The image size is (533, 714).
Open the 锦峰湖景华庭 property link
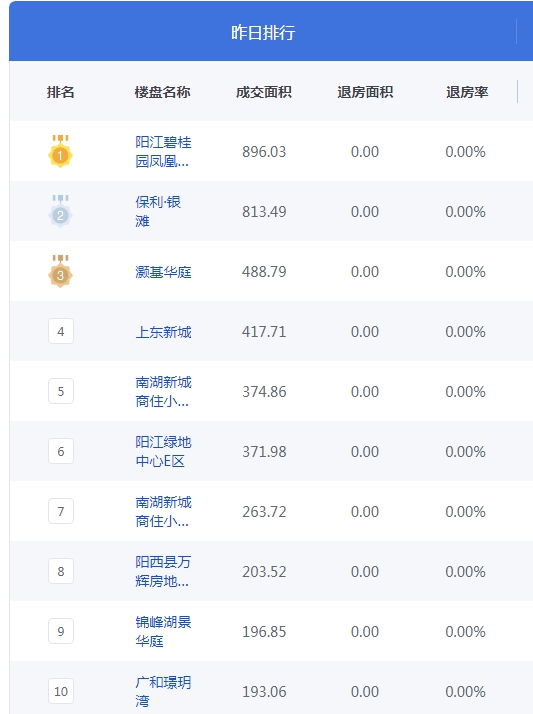coord(163,631)
